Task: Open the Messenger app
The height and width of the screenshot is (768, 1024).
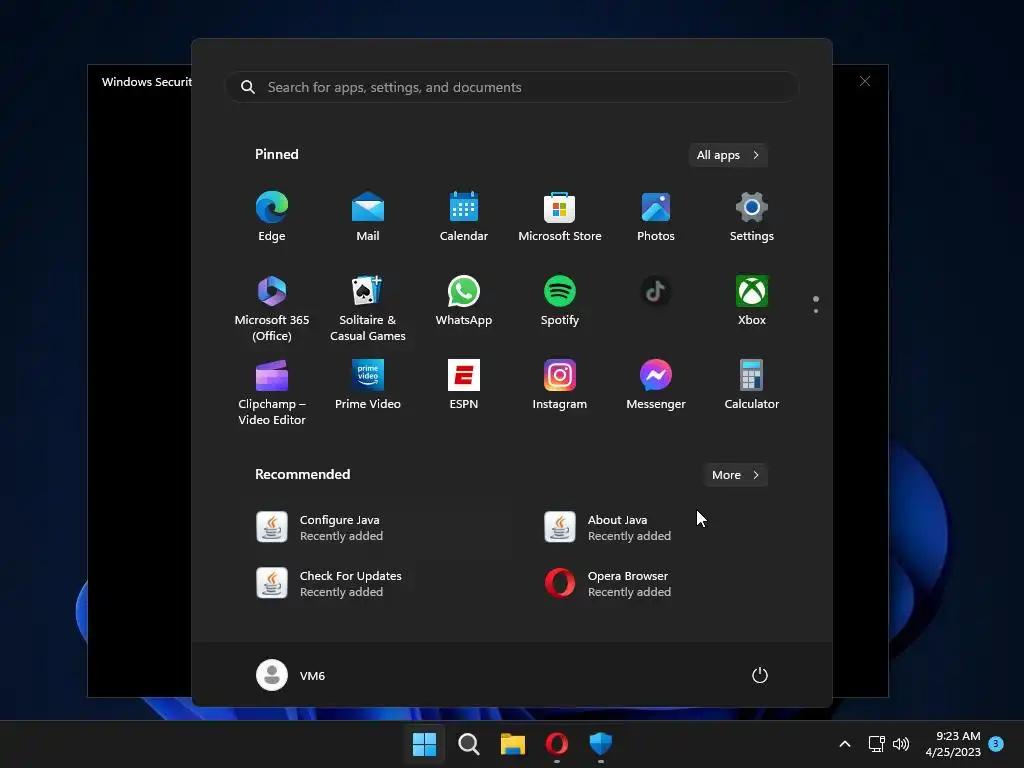Action: pos(656,385)
